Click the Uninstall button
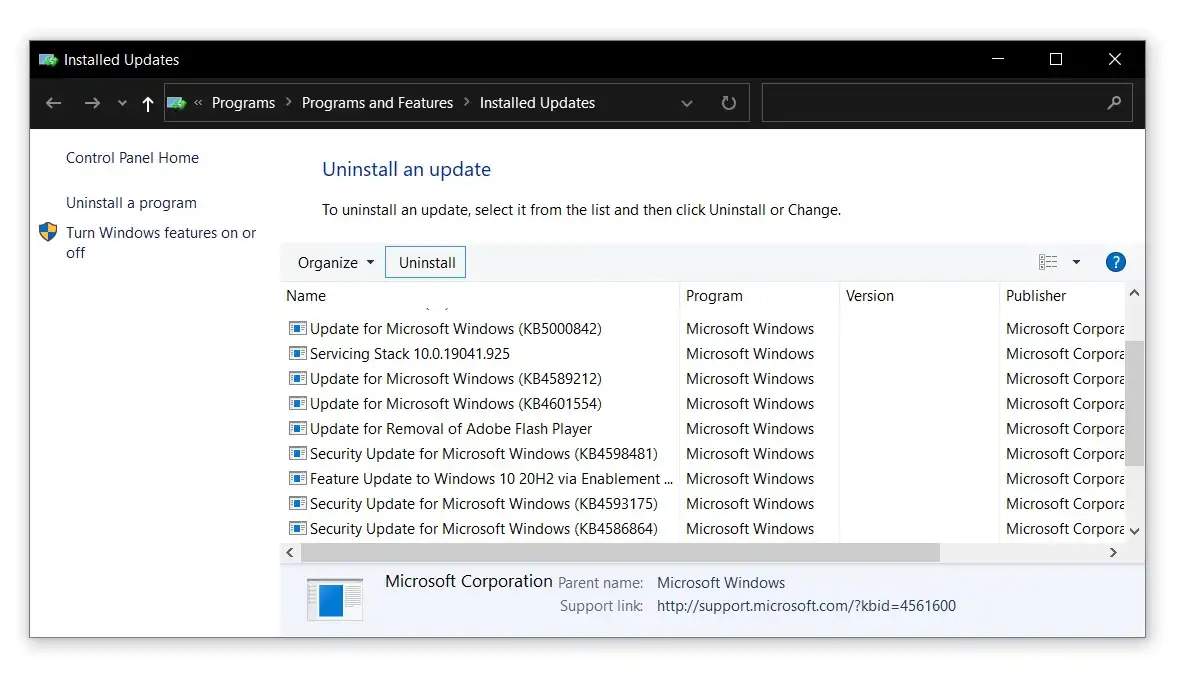The width and height of the screenshot is (1183, 692). (x=425, y=262)
